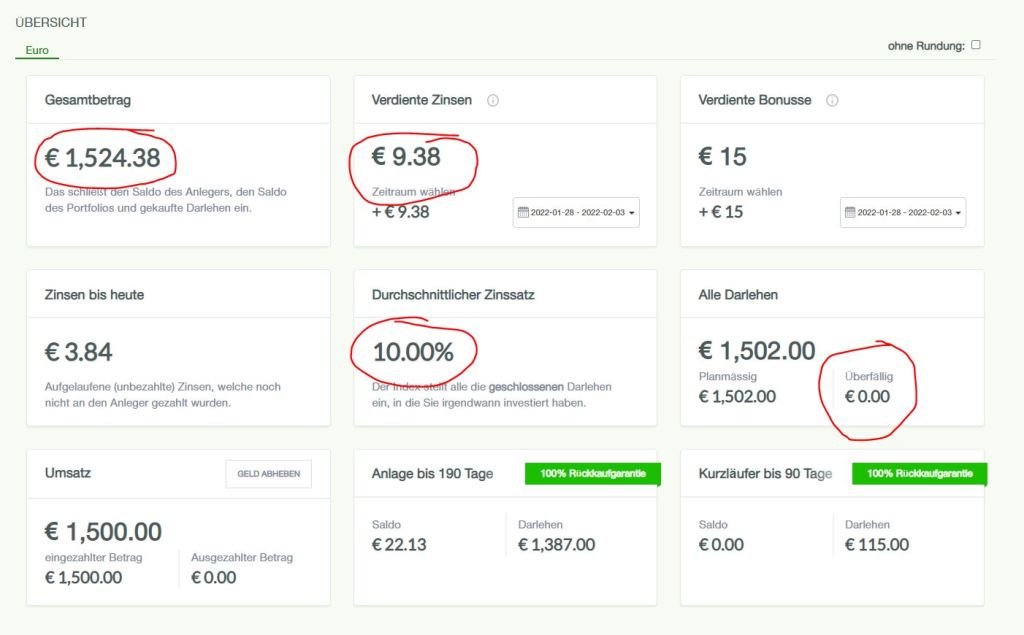Viewport: 1024px width, 635px height.
Task: Open the Anlage bis 190 Tage portfolio title
Action: [x=432, y=473]
